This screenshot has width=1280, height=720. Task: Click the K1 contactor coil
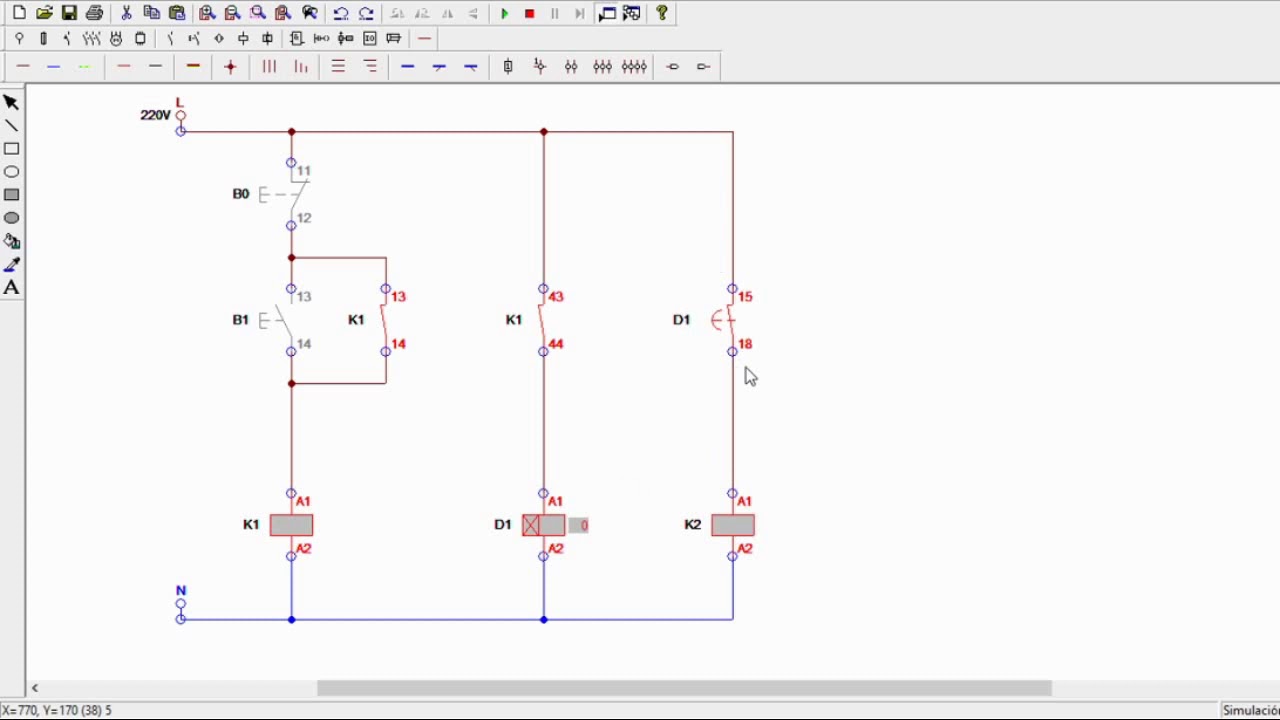click(x=291, y=525)
